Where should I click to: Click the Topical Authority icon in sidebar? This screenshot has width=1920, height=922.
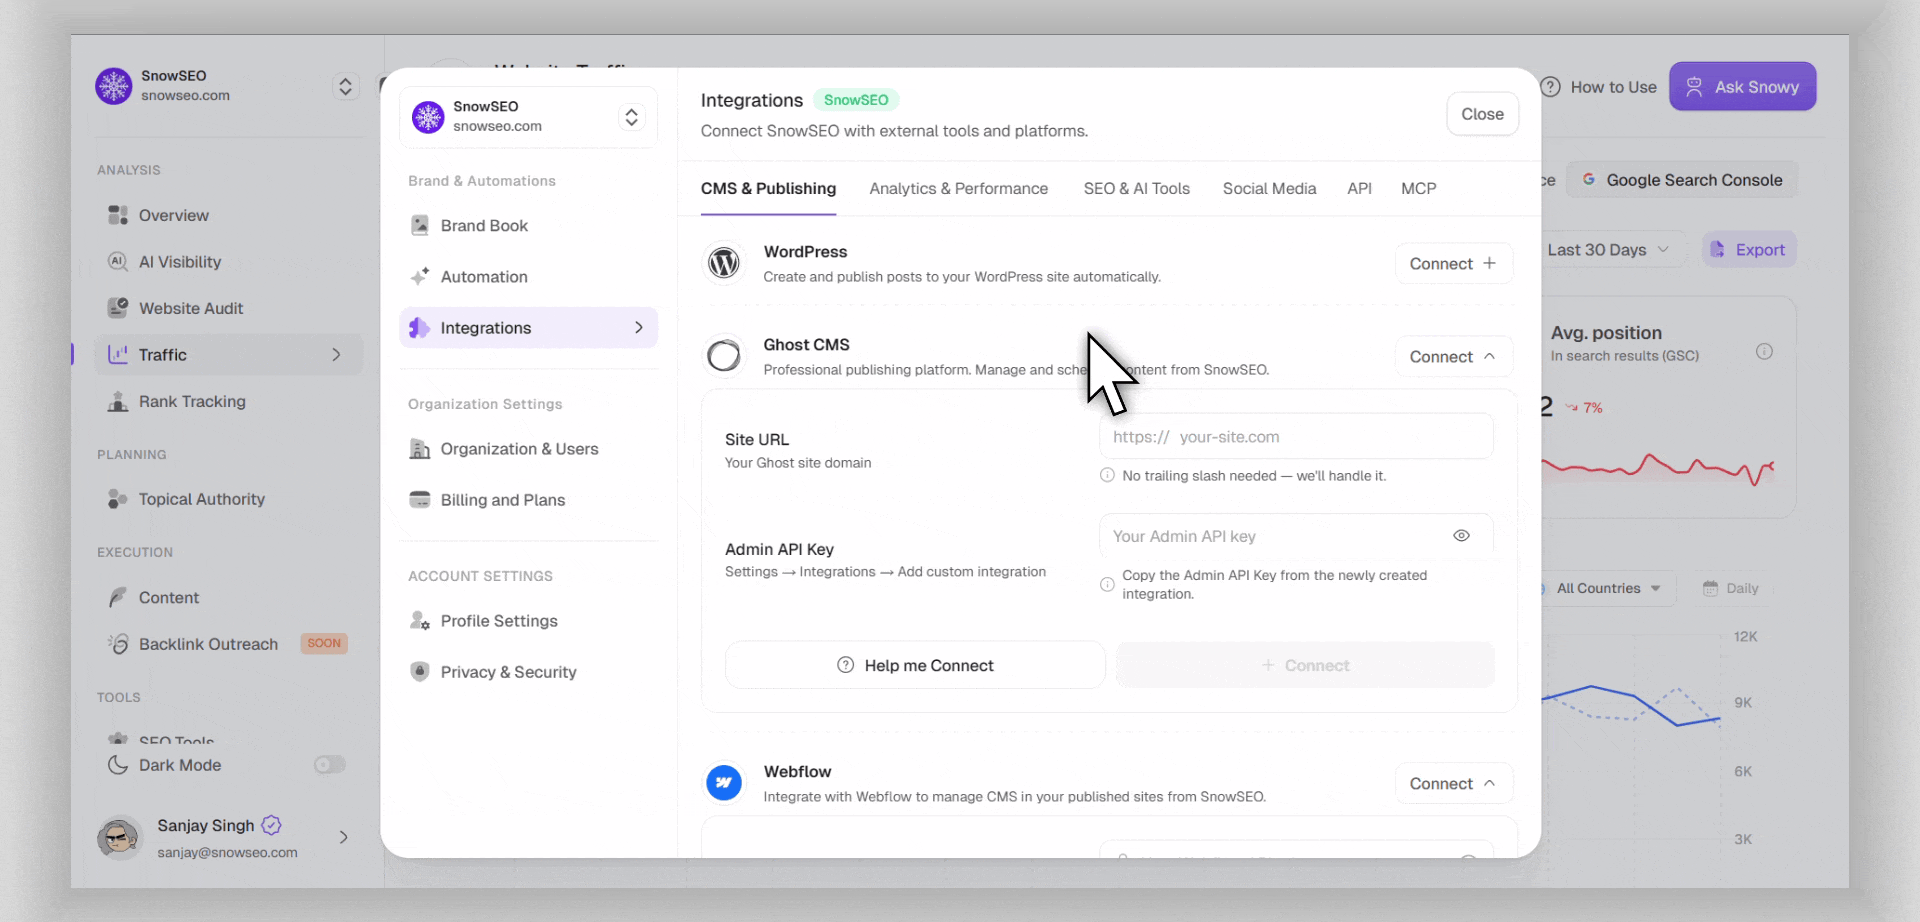[118, 499]
